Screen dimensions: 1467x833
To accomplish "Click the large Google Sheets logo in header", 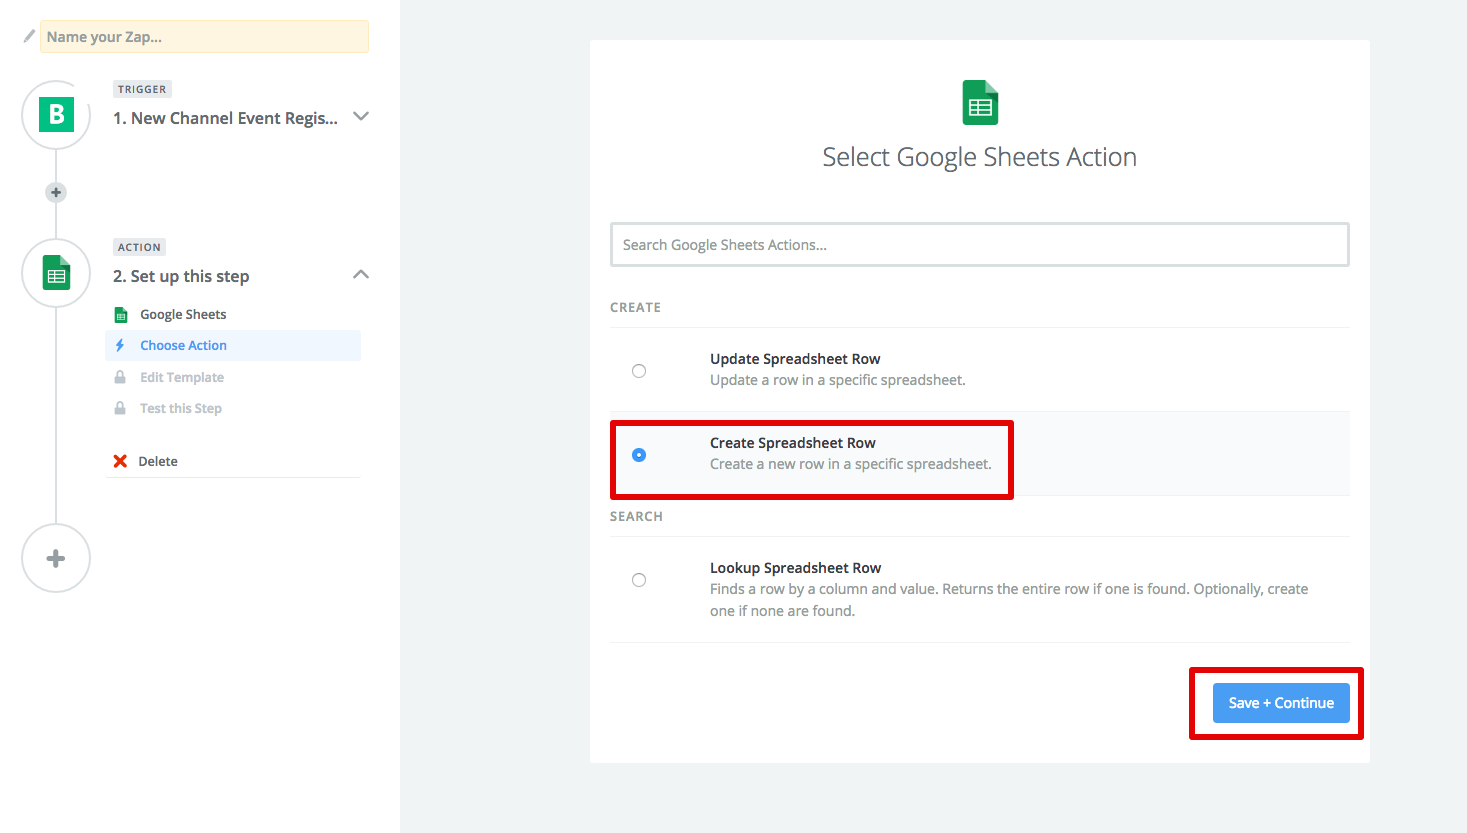I will (x=980, y=103).
